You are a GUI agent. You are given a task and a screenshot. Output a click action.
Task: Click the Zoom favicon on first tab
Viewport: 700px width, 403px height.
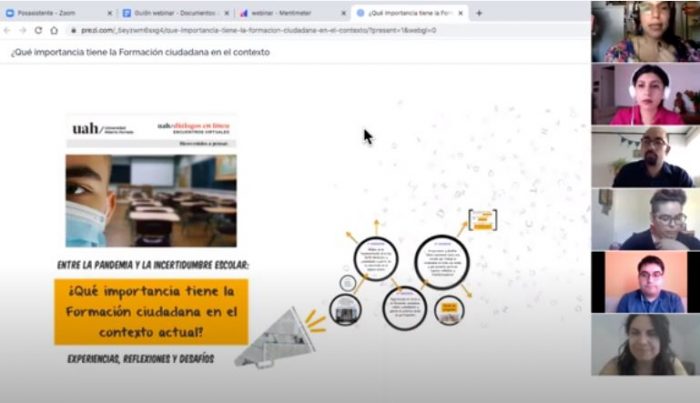tap(10, 13)
